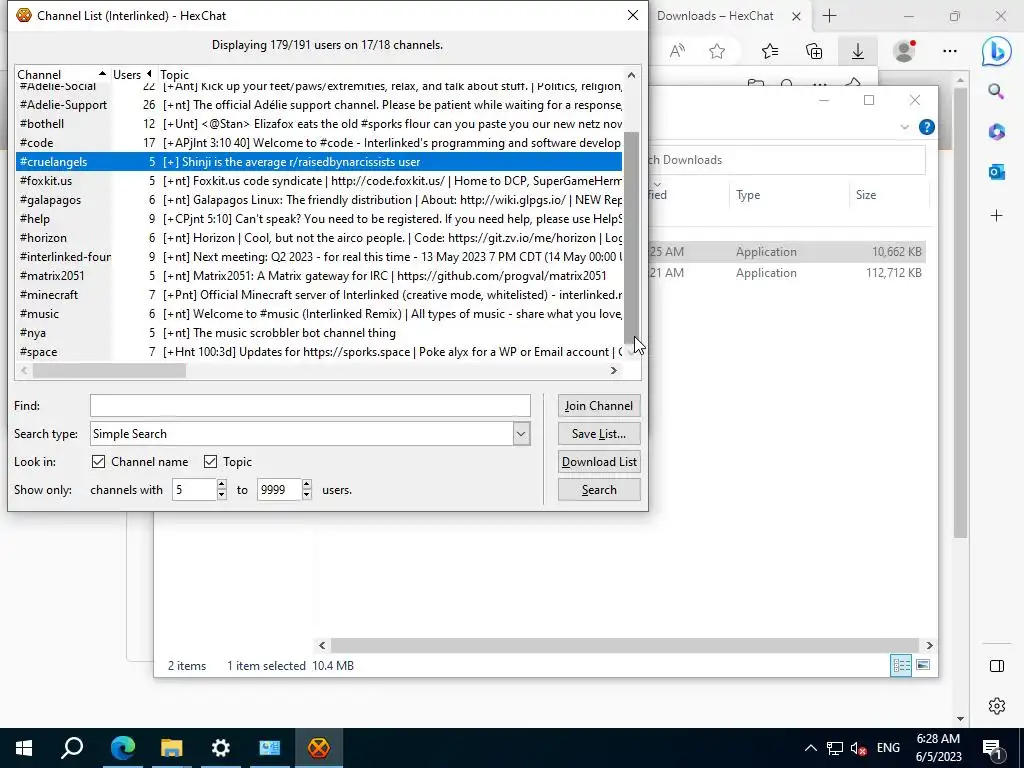Sort list by Users column header
The image size is (1024, 768).
133,74
